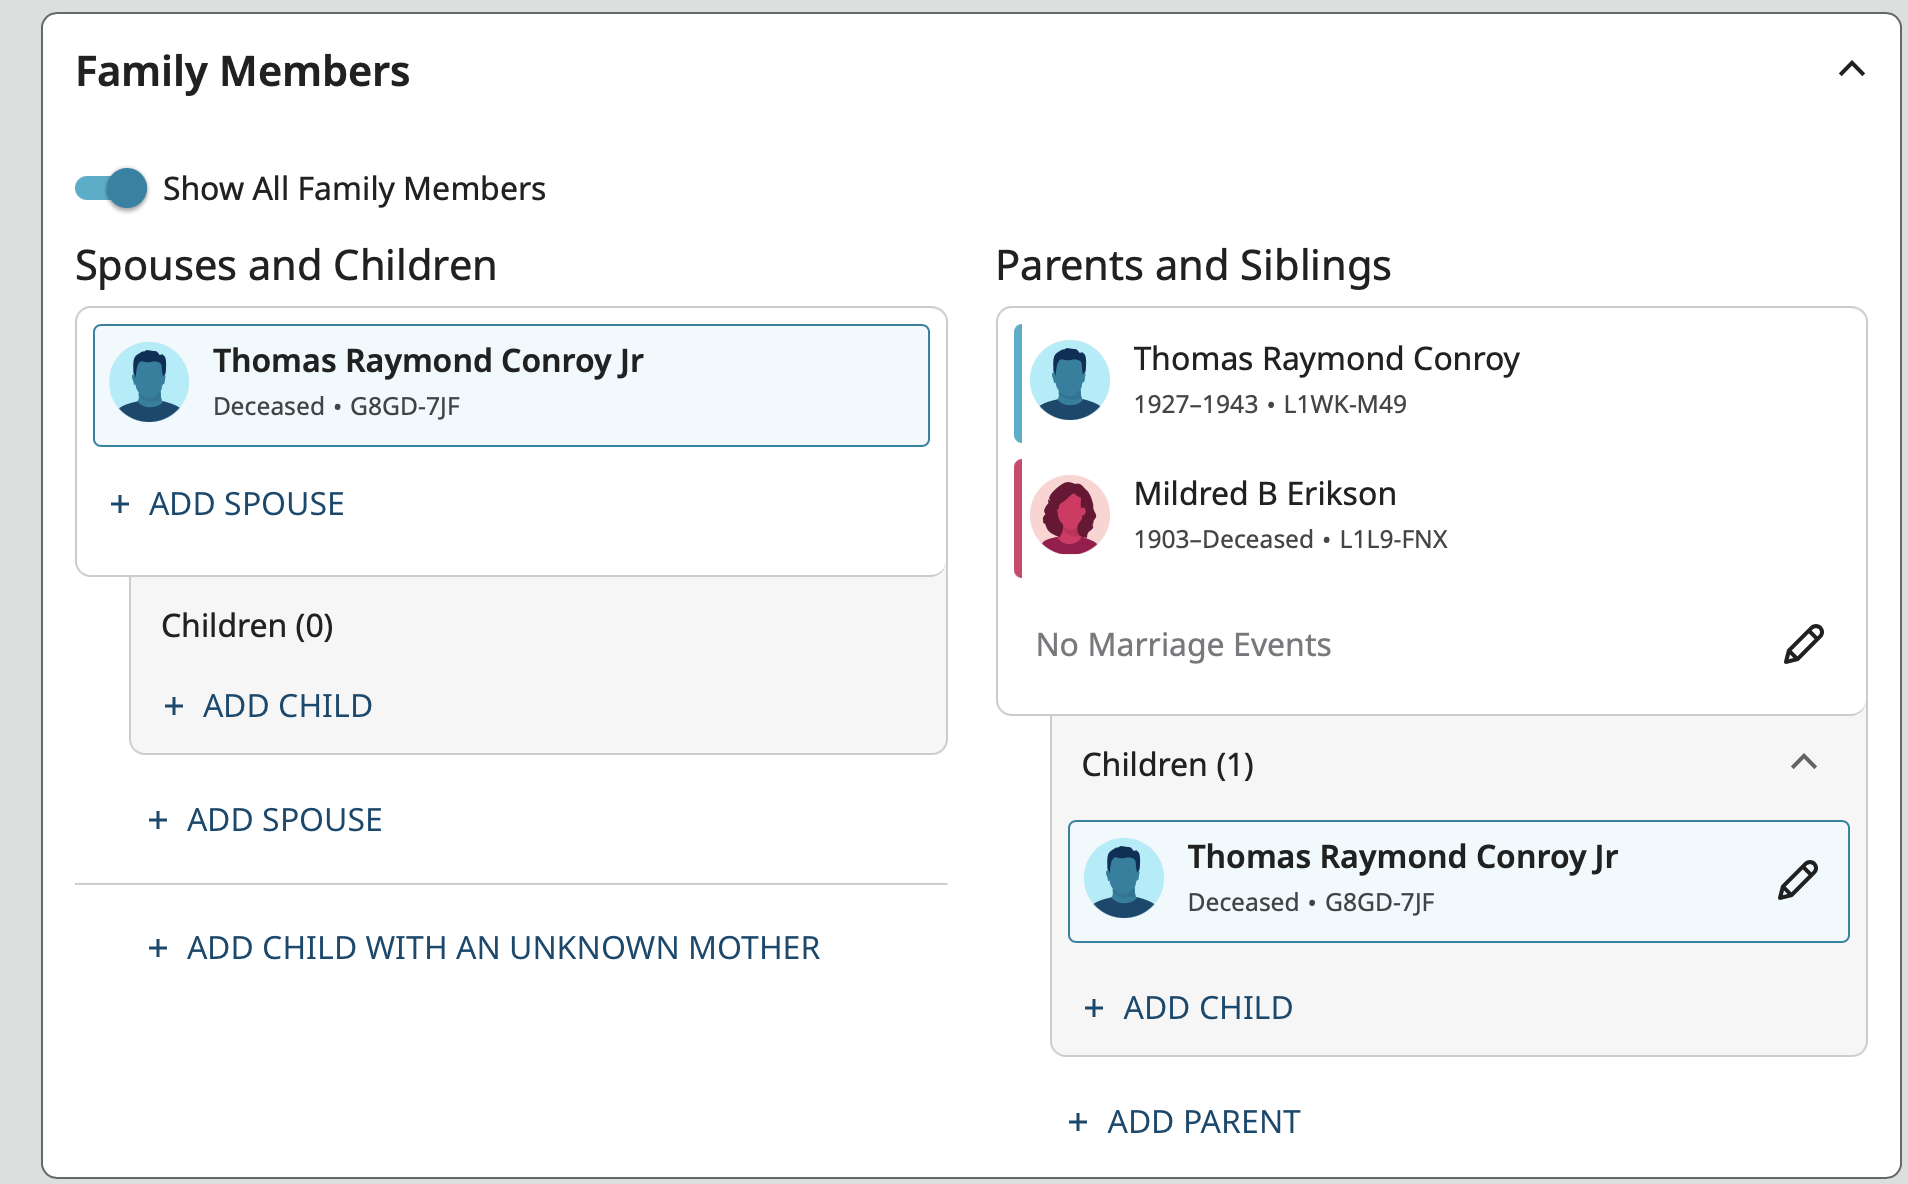
Task: Click ADD CHILD under Children (1)
Action: (1189, 1008)
